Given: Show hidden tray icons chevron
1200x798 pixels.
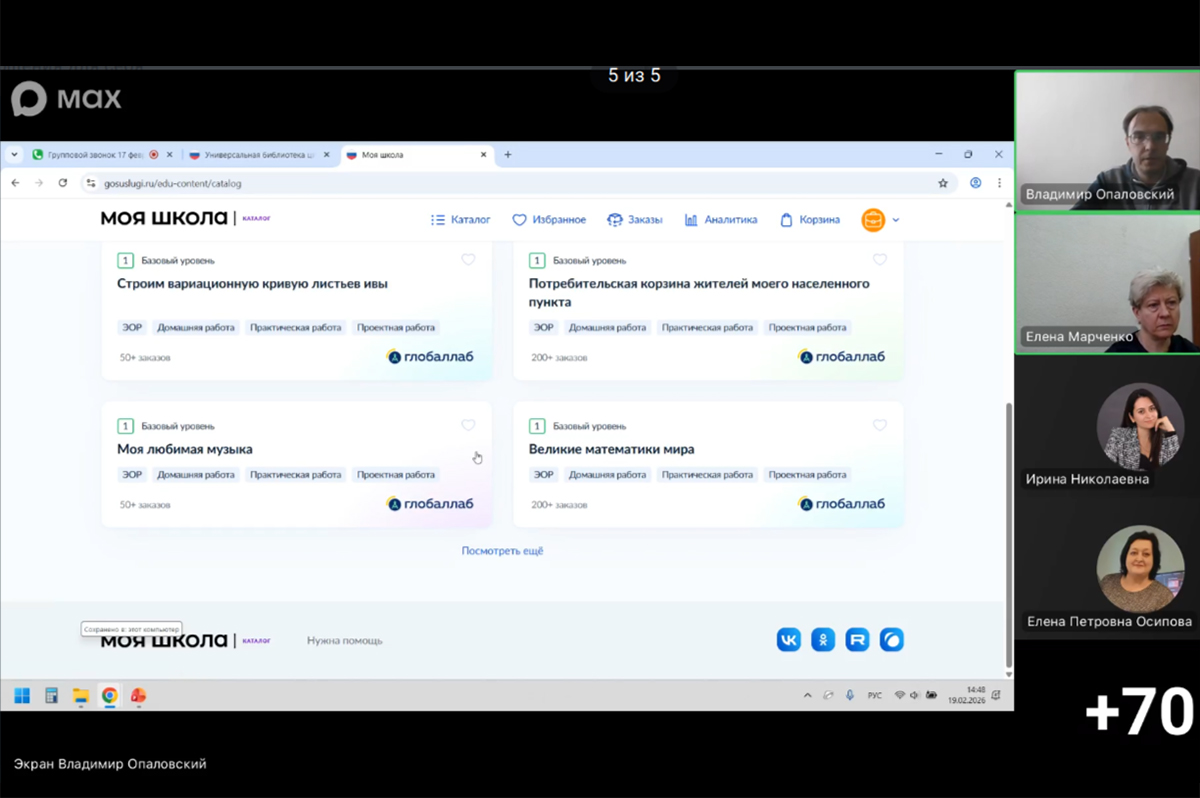Looking at the screenshot, I should click(808, 696).
